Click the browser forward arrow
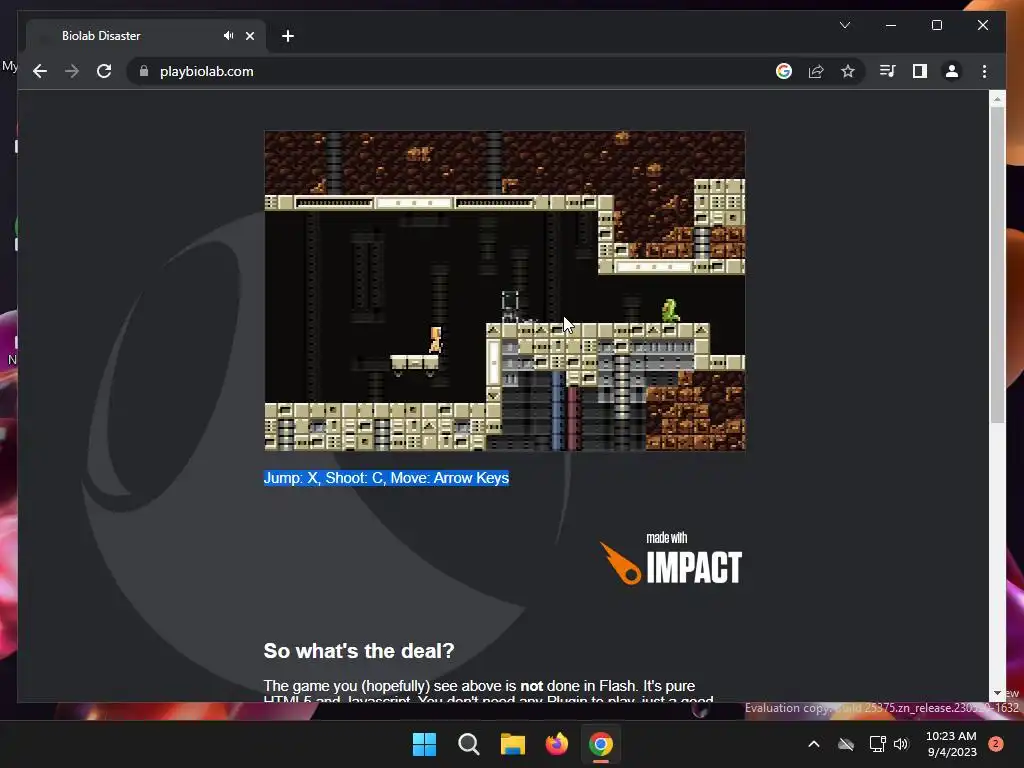This screenshot has height=768, width=1024. [72, 71]
